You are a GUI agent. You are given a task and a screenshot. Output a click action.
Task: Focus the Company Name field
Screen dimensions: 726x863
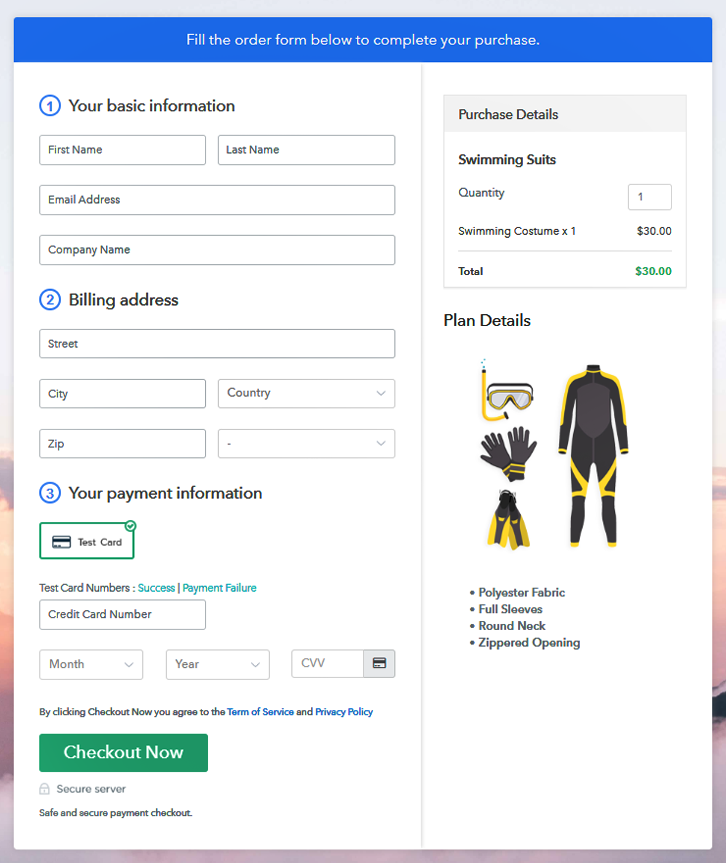tap(217, 250)
